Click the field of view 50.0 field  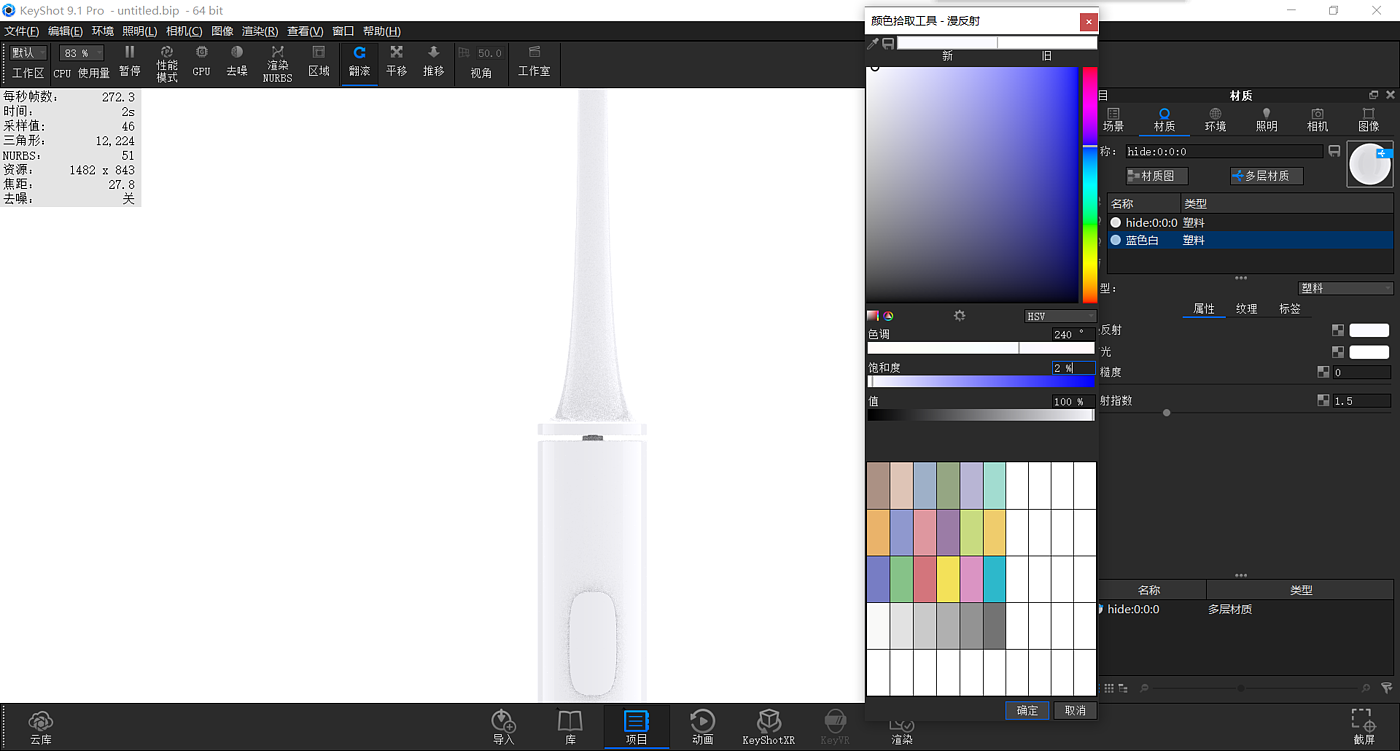coord(489,53)
